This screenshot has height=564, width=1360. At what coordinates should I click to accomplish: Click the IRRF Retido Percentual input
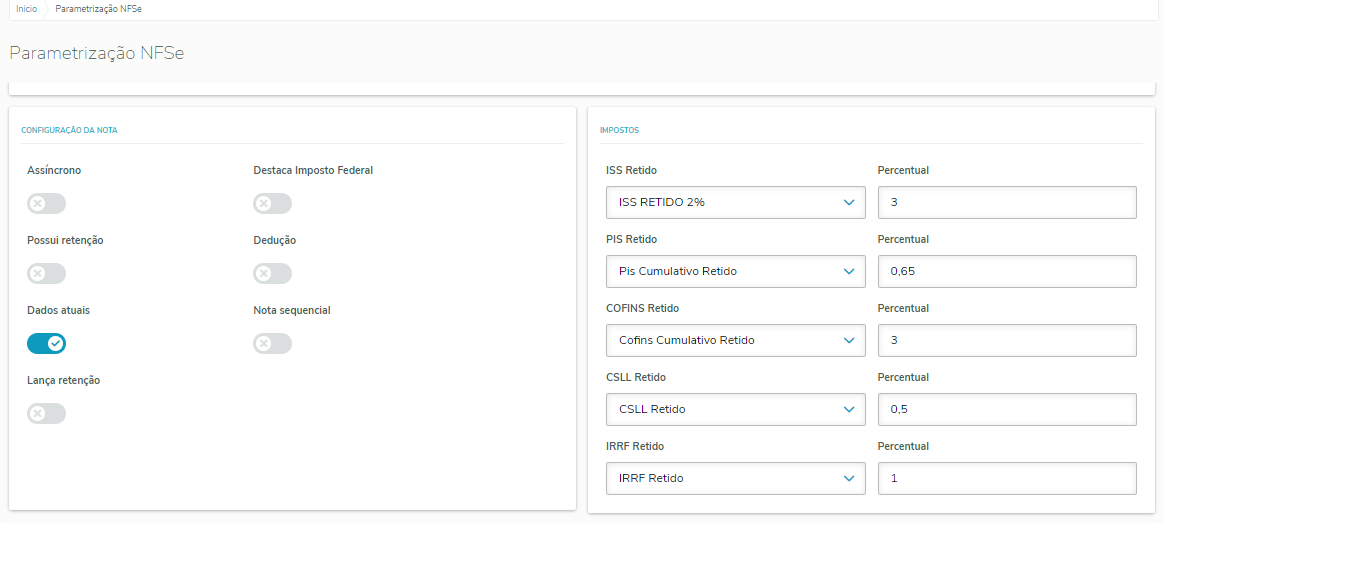coord(1007,478)
